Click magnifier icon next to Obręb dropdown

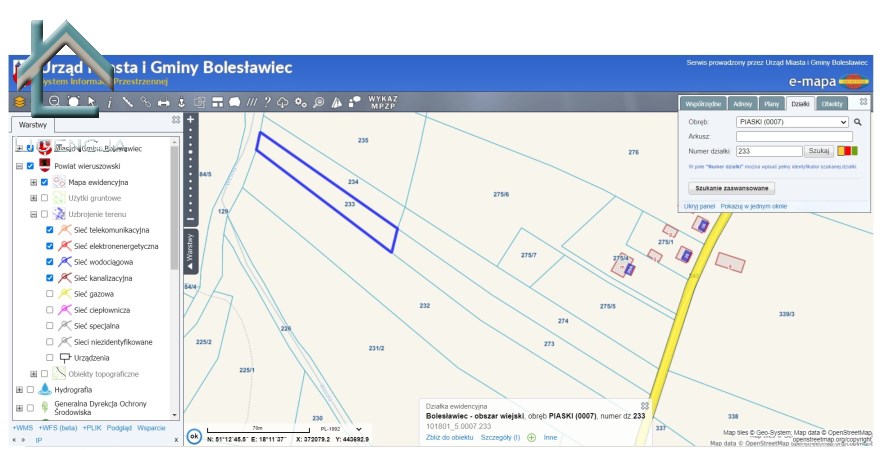857,122
